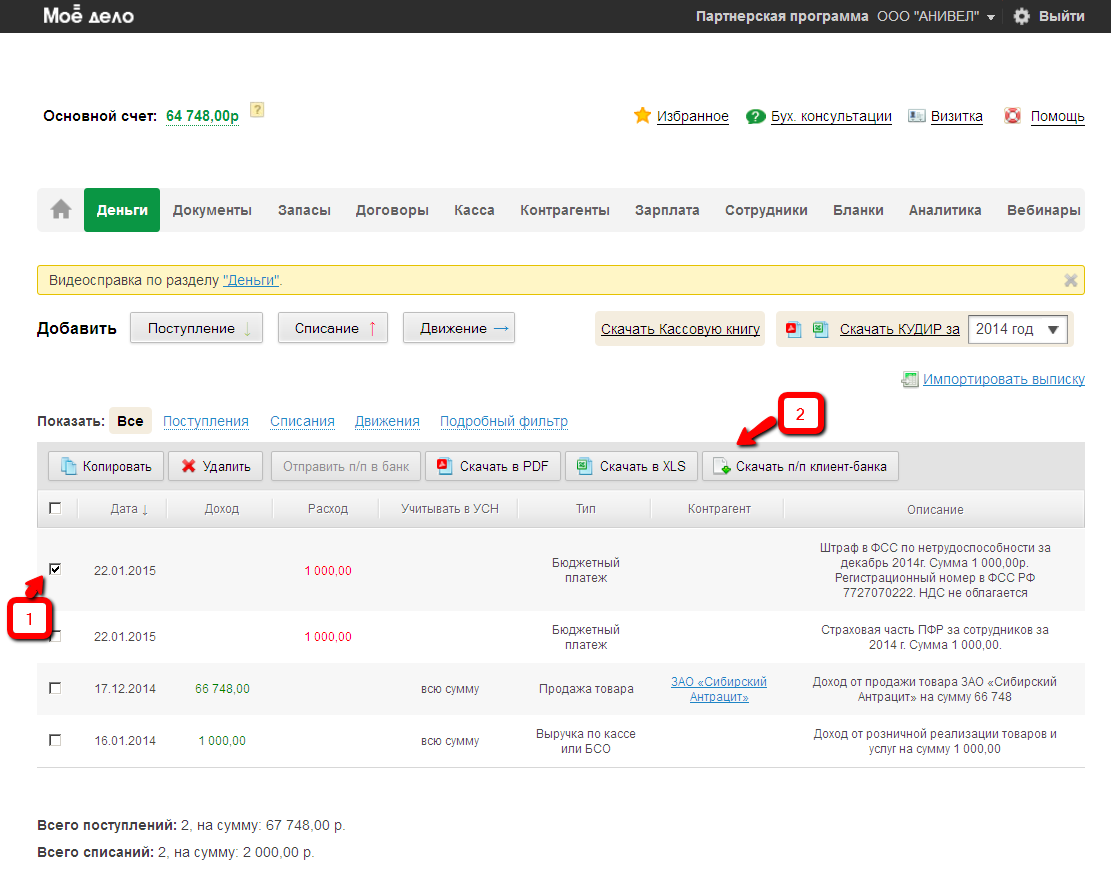1111x884 pixels.
Task: Click the Импортировать выписку icon
Action: (910, 380)
